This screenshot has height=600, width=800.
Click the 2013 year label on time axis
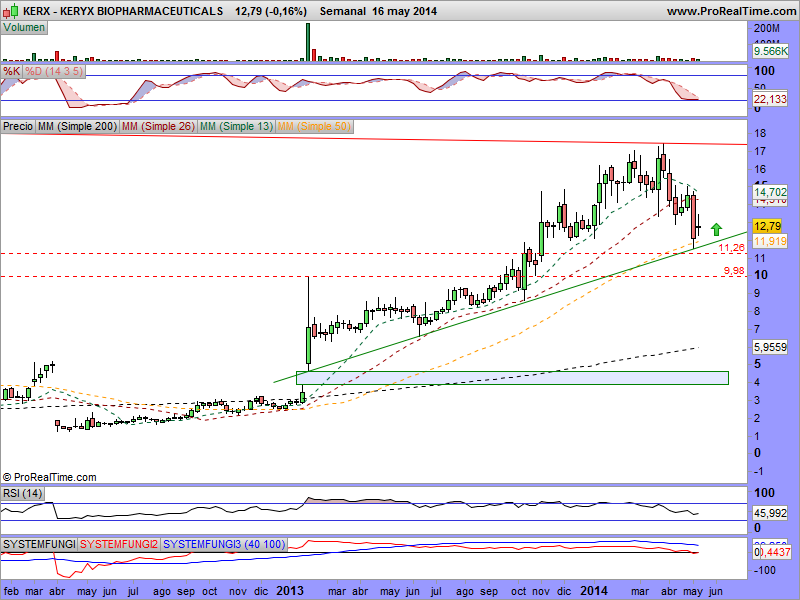290,591
